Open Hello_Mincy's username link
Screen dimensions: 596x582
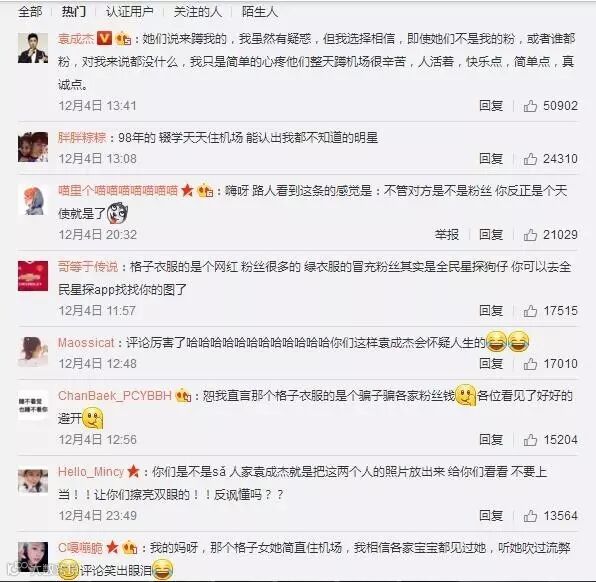tap(91, 472)
